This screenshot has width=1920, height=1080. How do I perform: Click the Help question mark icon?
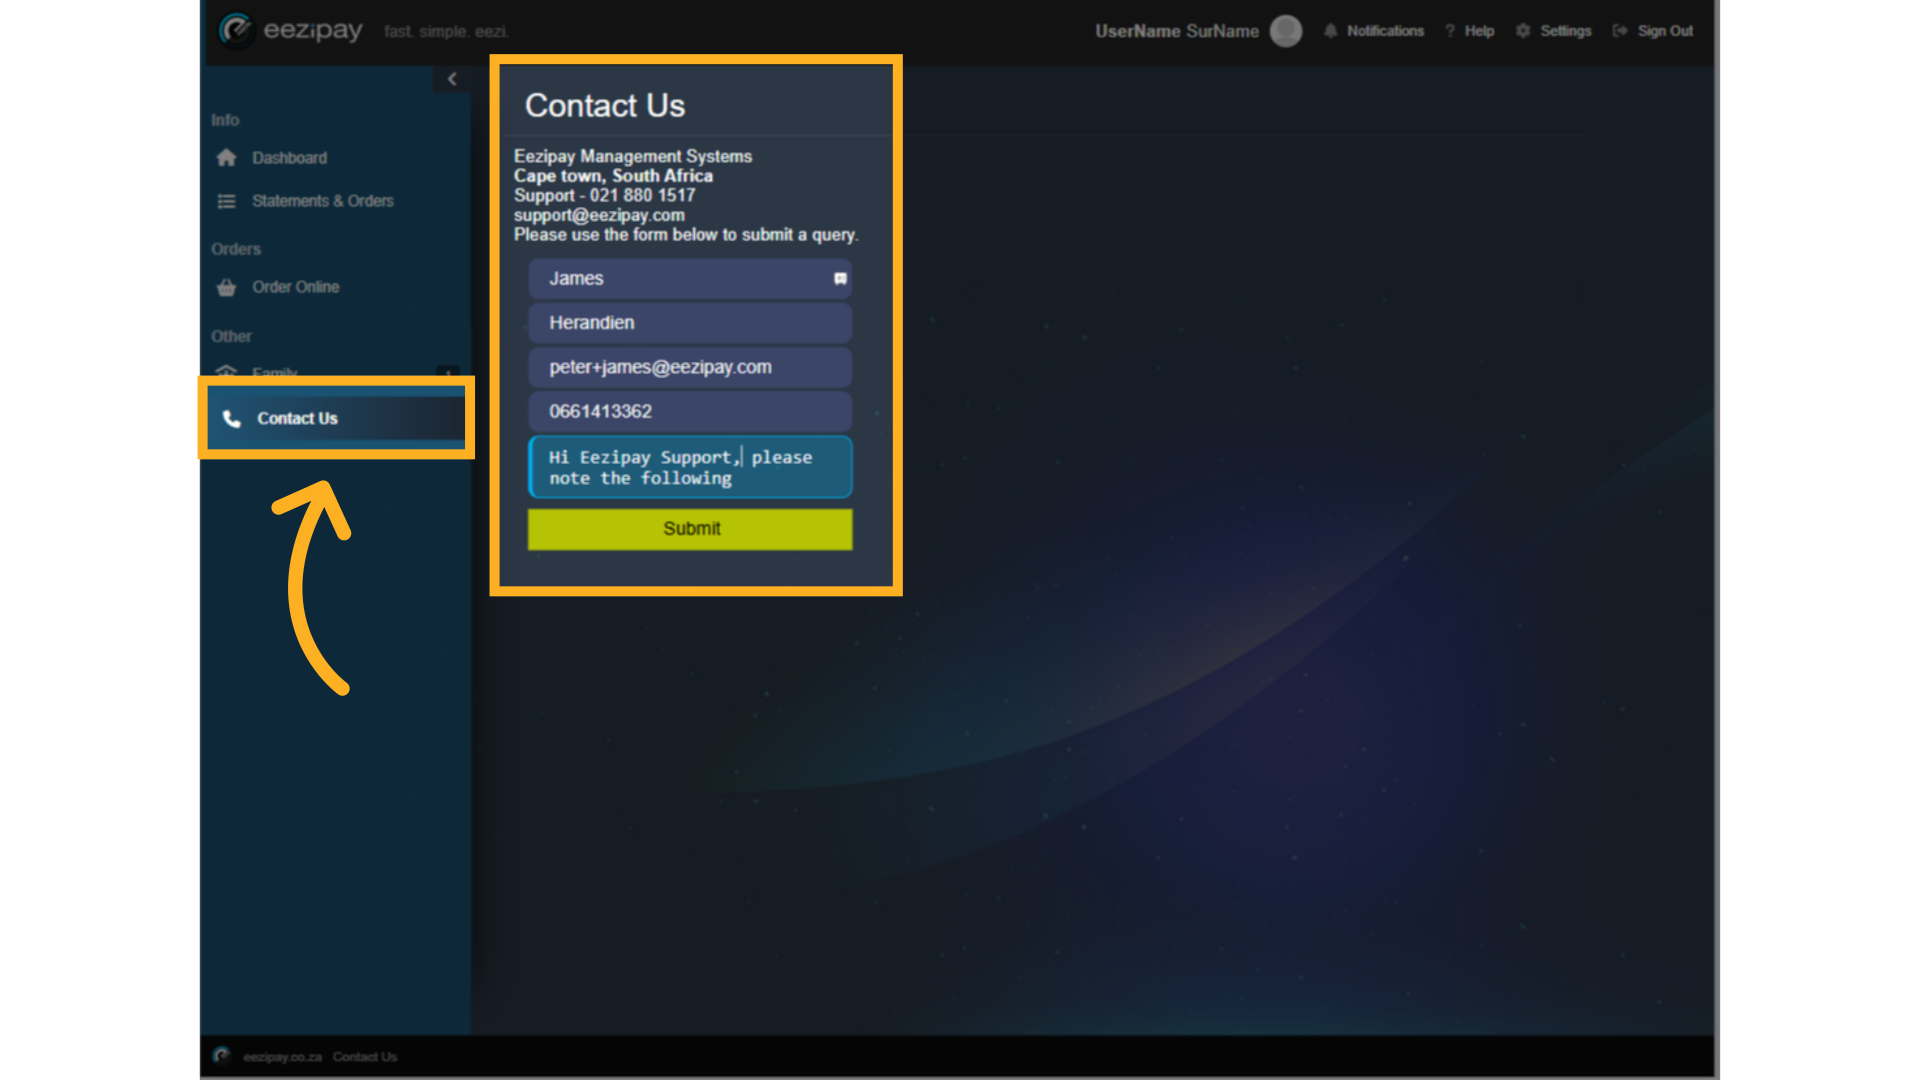click(x=1450, y=31)
